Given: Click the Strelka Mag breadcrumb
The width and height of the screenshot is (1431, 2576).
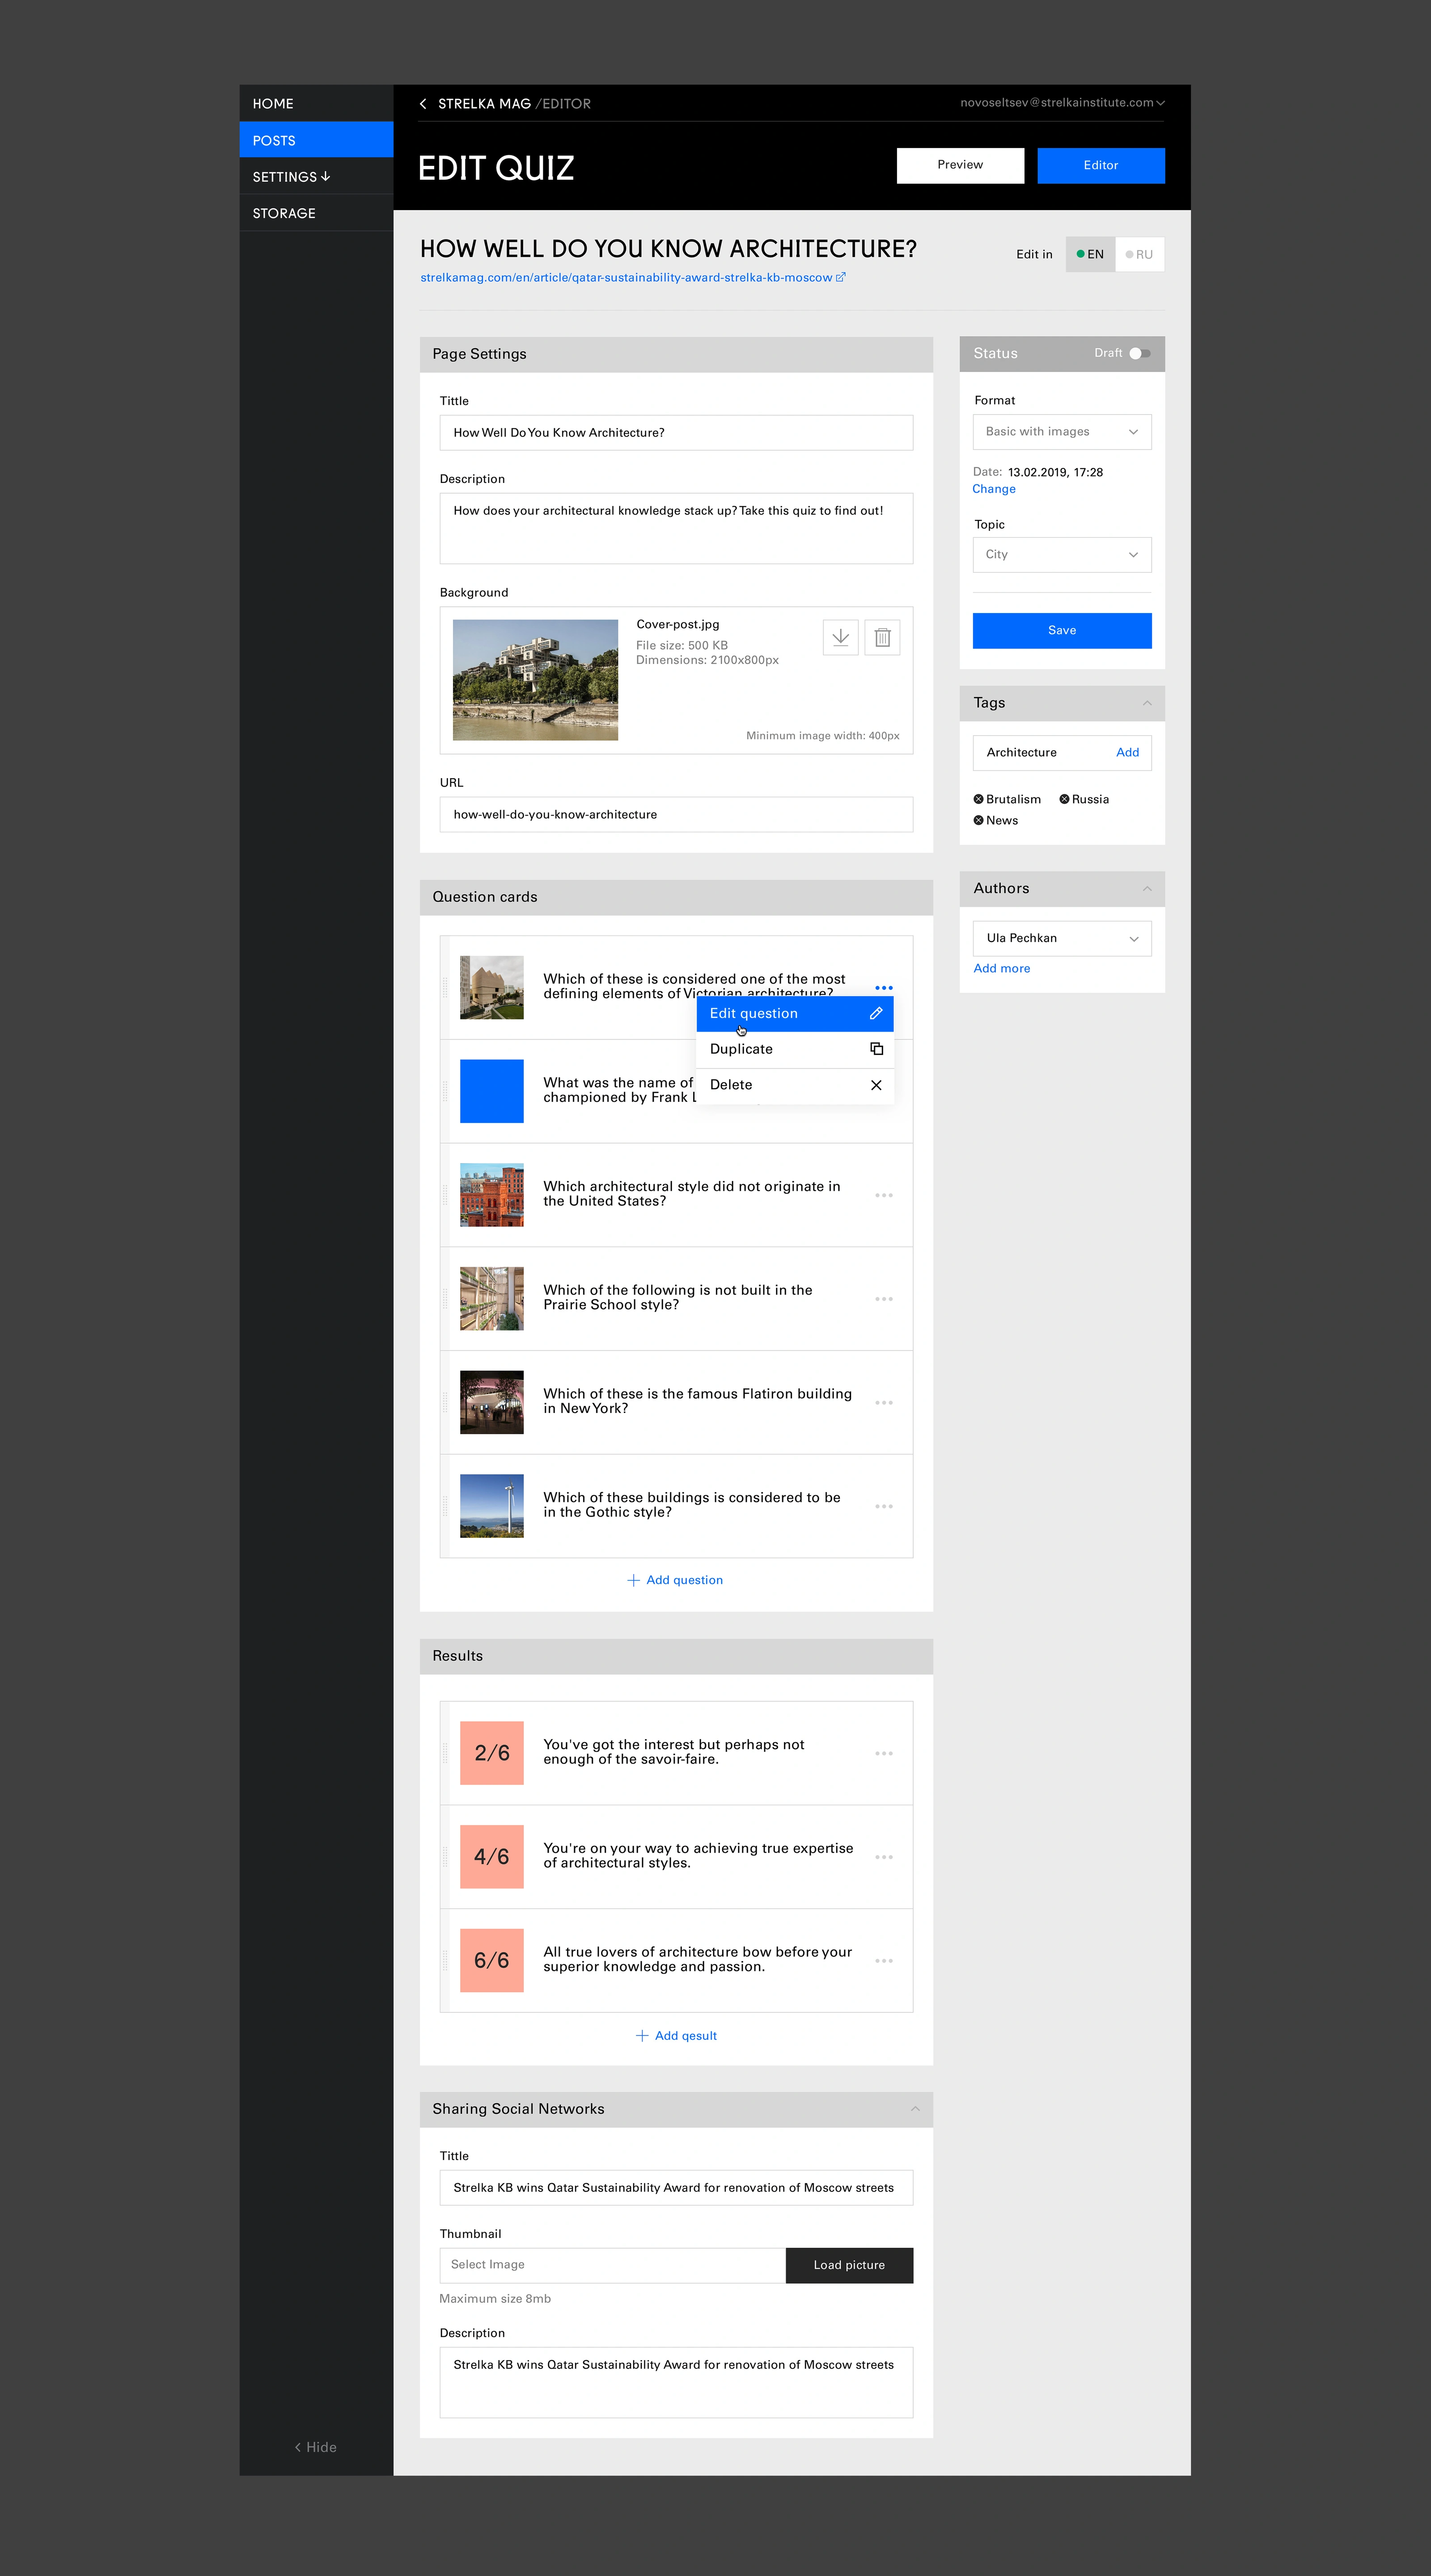Looking at the screenshot, I should [x=484, y=104].
